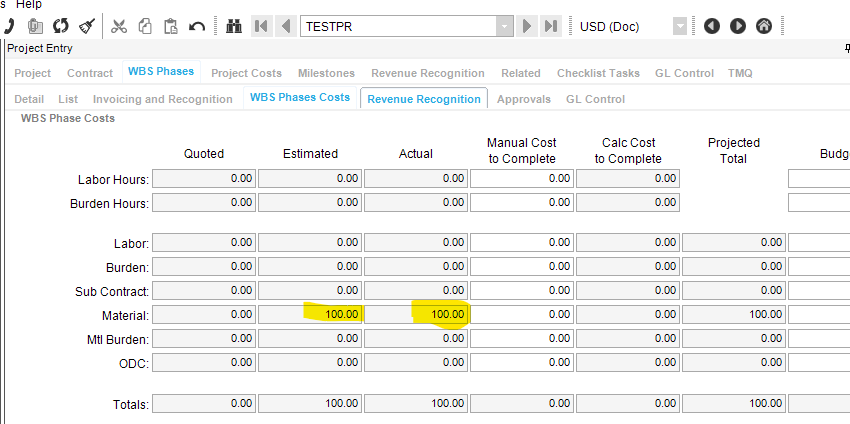Expand the TESTPR project dropdown arrow

pyautogui.click(x=505, y=26)
